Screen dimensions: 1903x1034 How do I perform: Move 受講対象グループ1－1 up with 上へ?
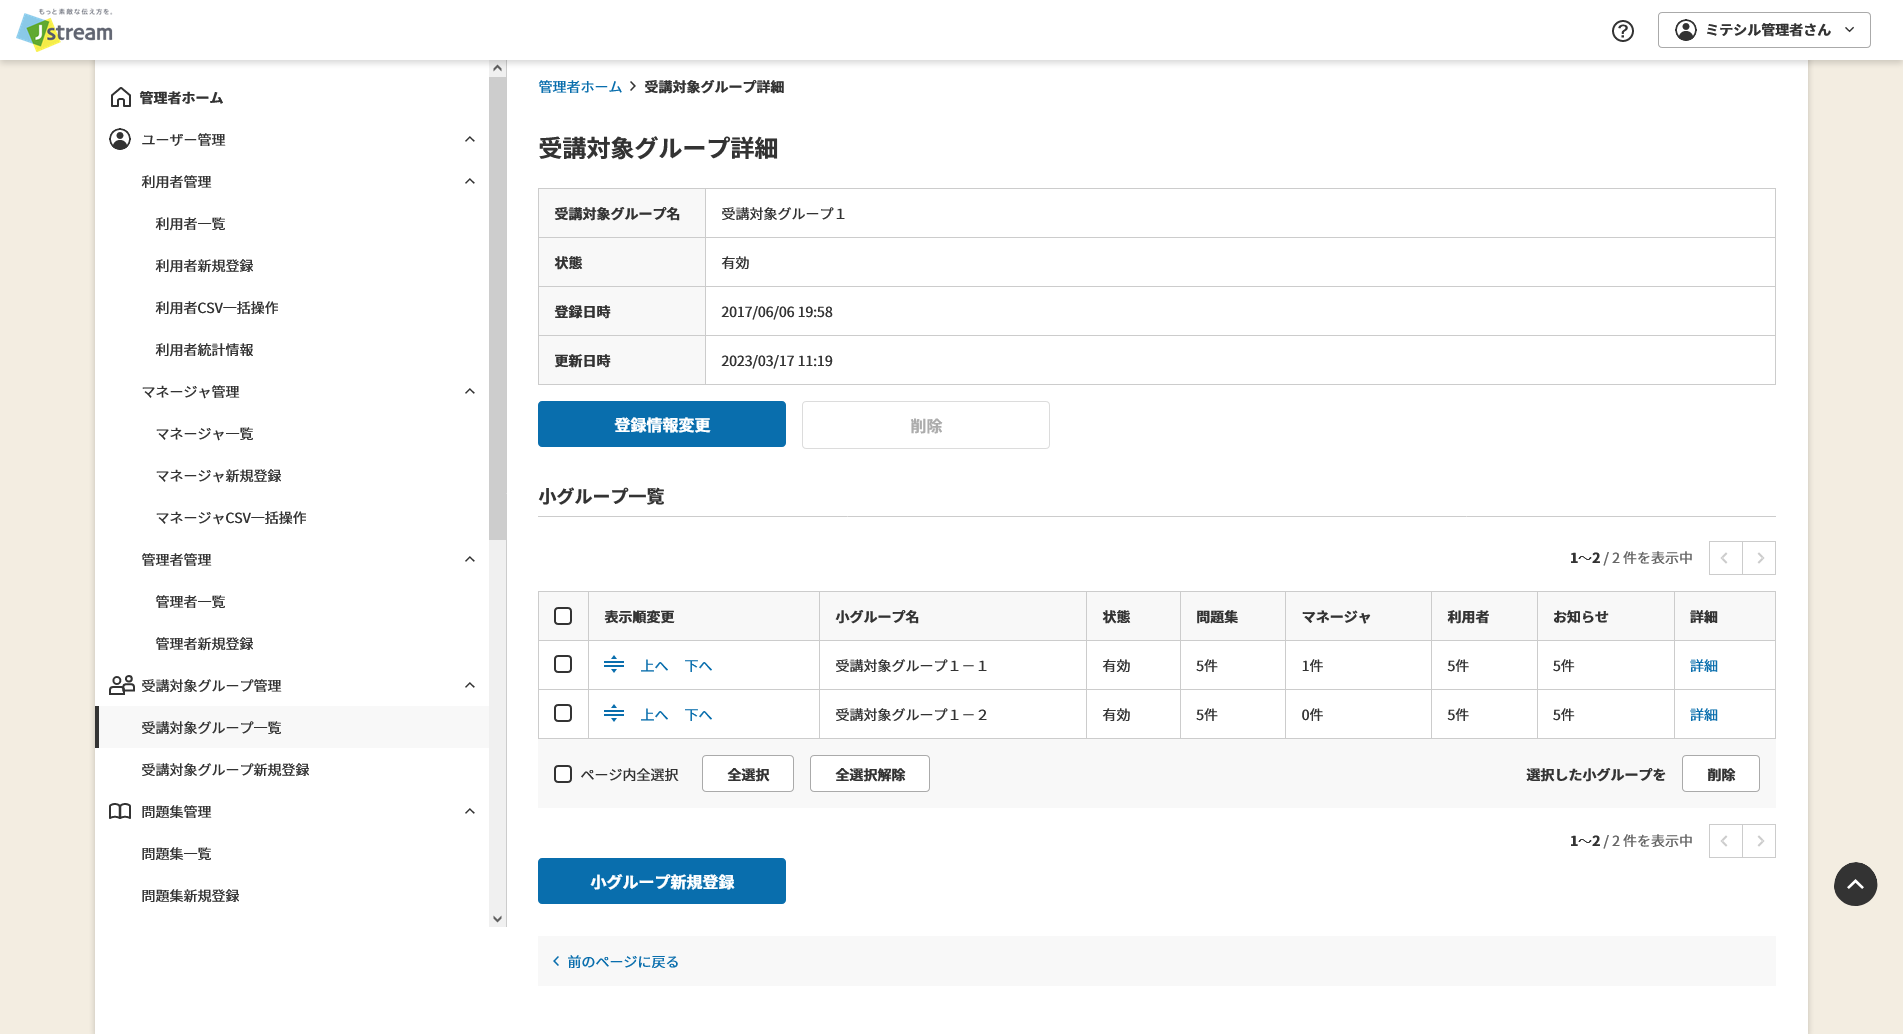pyautogui.click(x=655, y=665)
